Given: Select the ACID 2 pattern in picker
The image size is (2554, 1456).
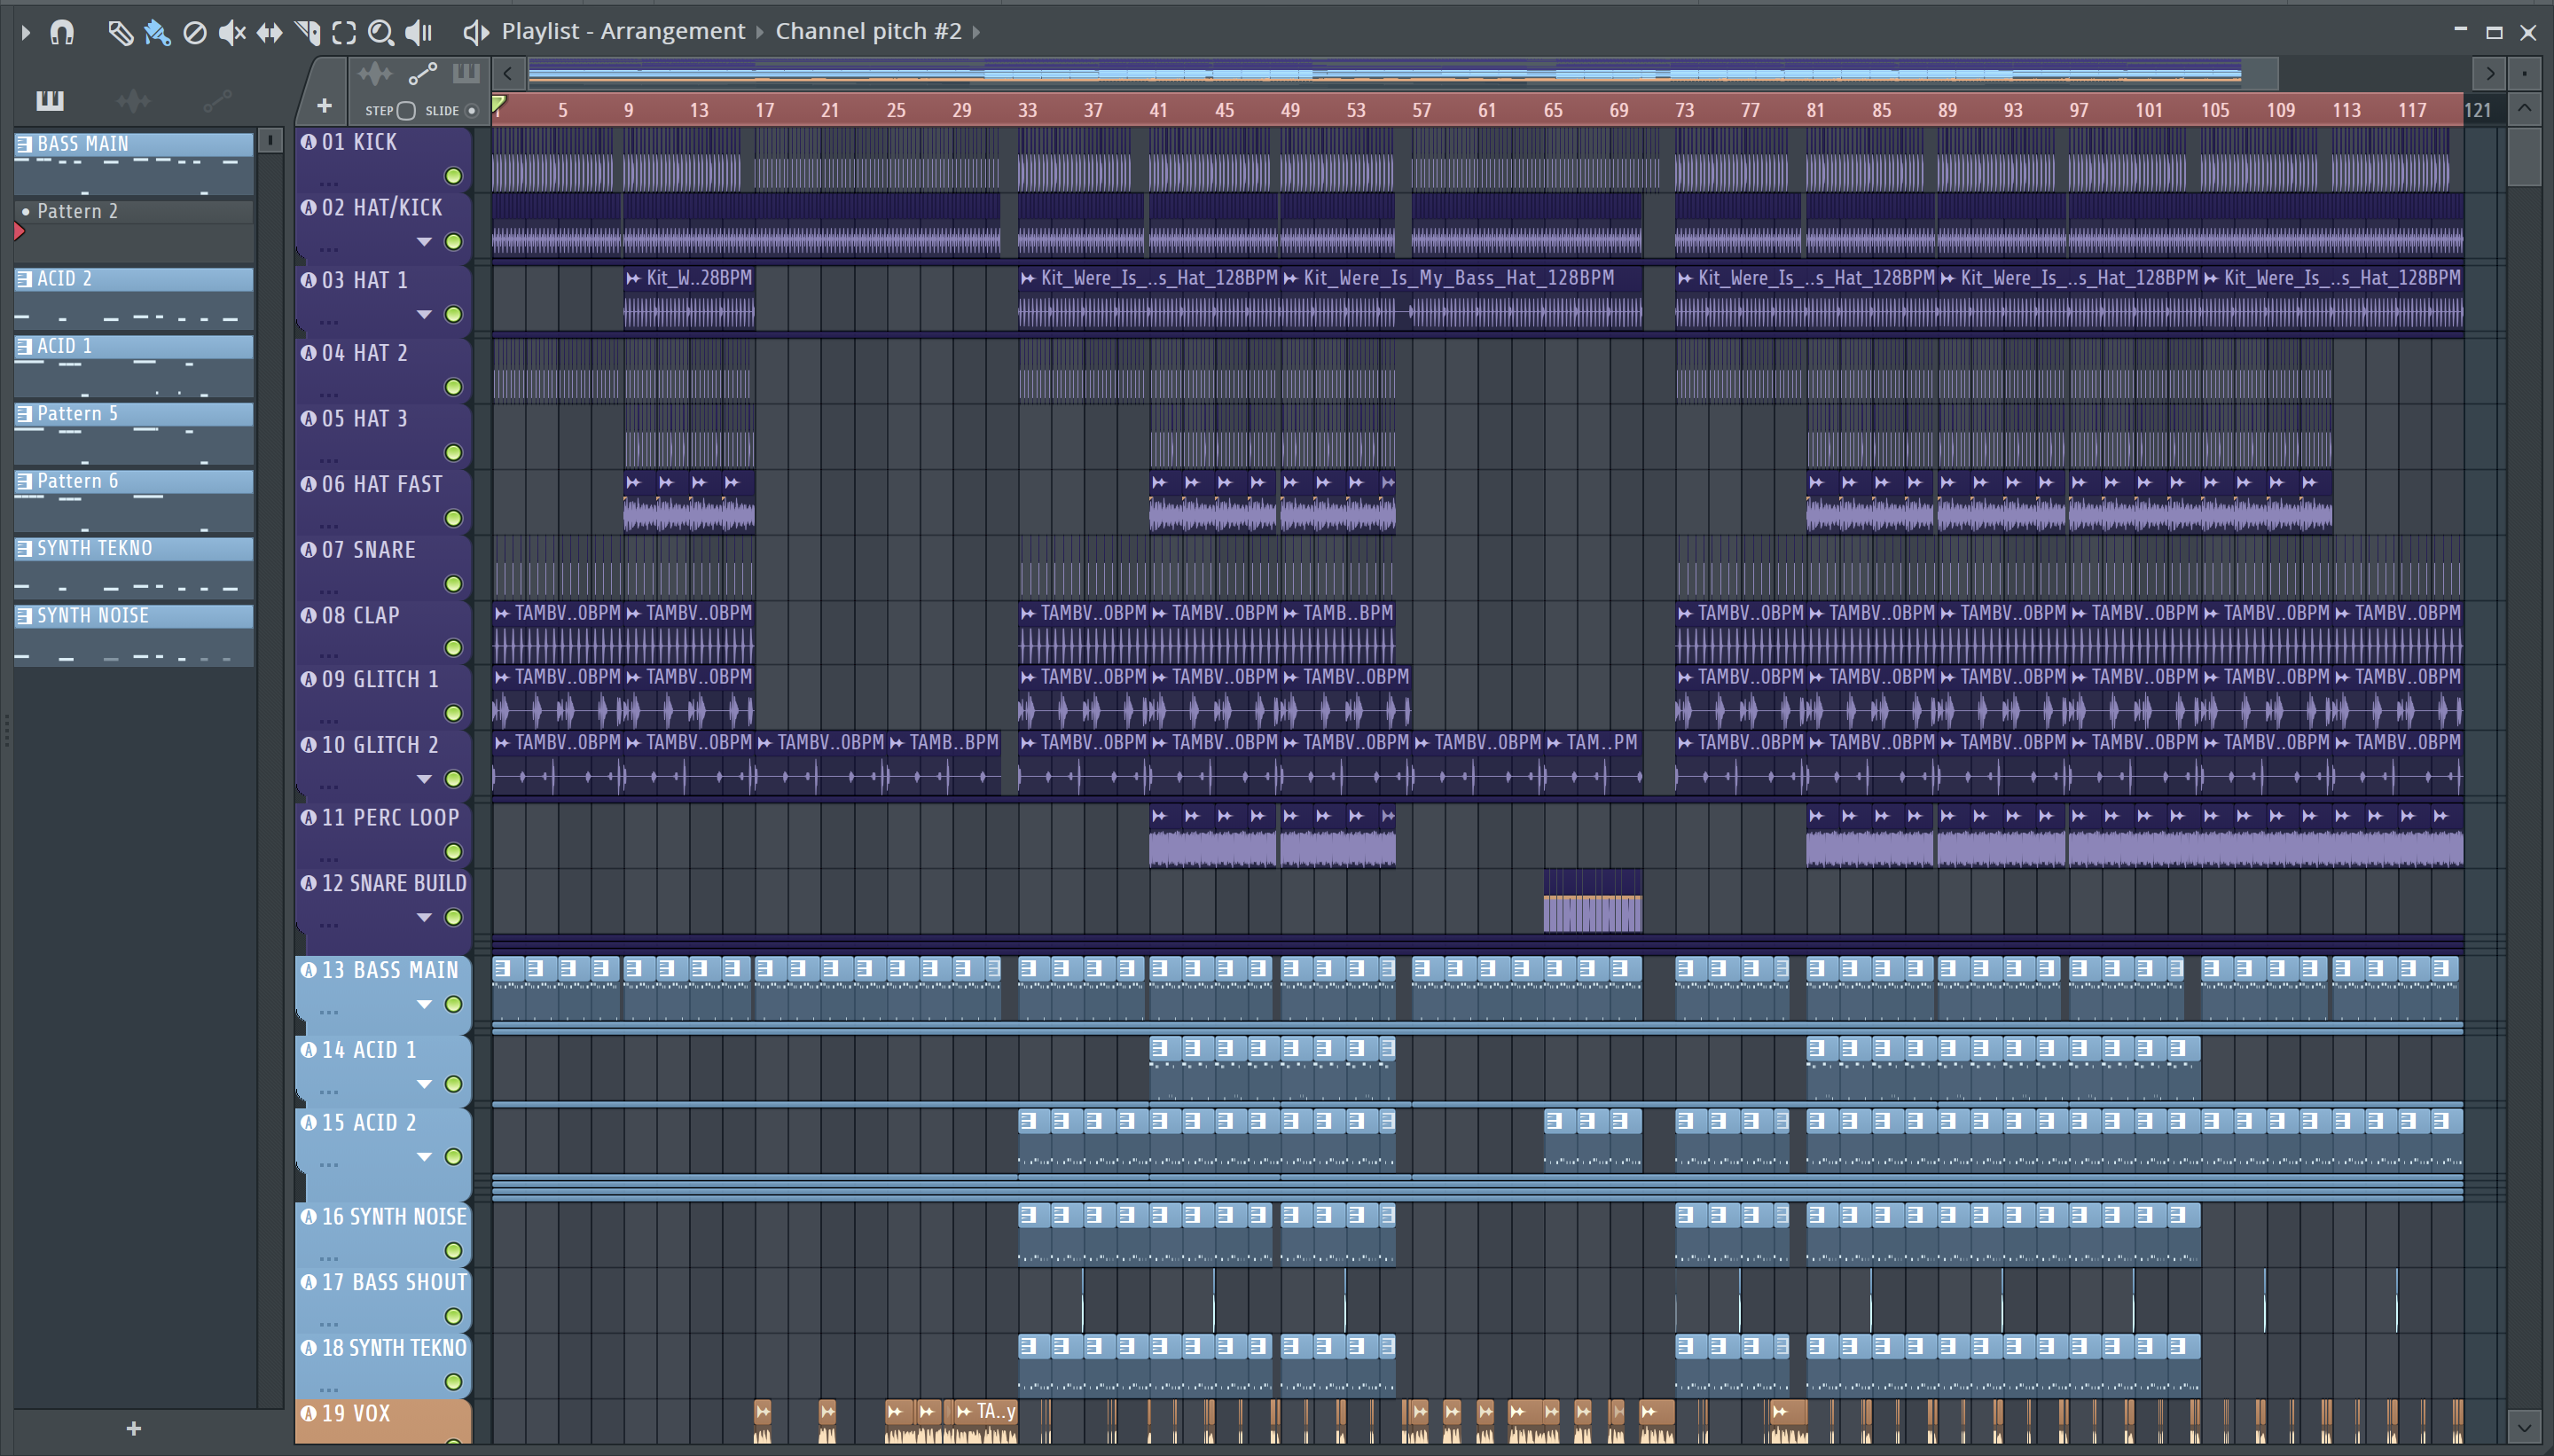Looking at the screenshot, I should [x=134, y=298].
